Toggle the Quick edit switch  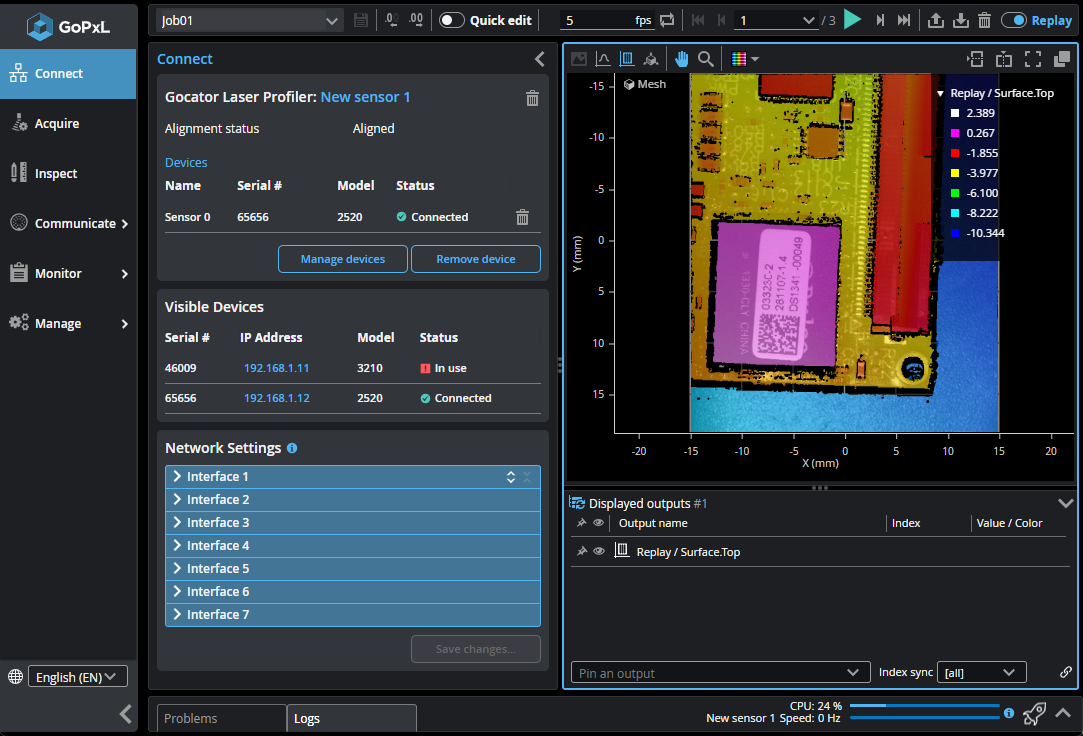click(452, 20)
